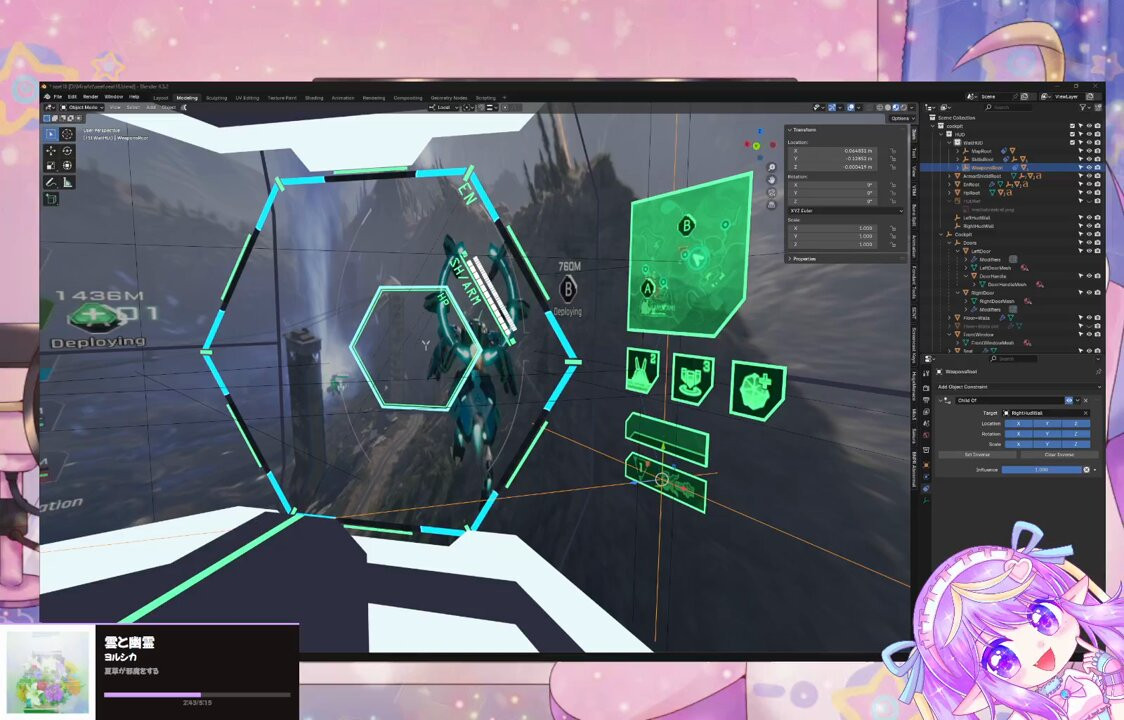Open the Add Object Constraint dropdown

tap(1019, 387)
